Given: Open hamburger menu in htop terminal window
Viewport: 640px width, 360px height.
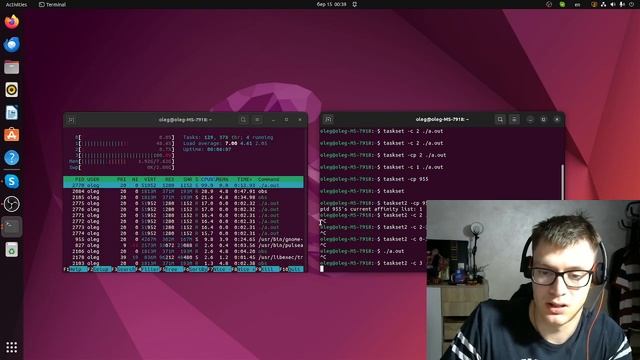Looking at the screenshot, I should click(x=257, y=120).
